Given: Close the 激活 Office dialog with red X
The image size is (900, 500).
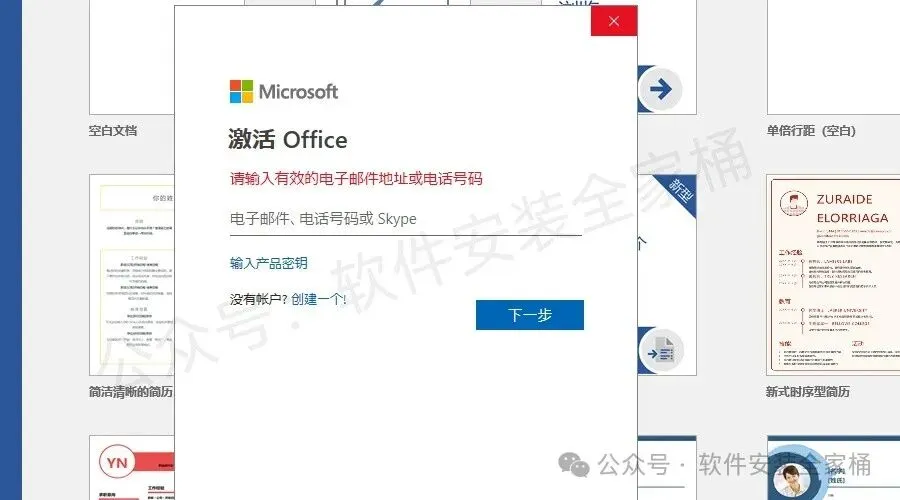Looking at the screenshot, I should tap(614, 21).
